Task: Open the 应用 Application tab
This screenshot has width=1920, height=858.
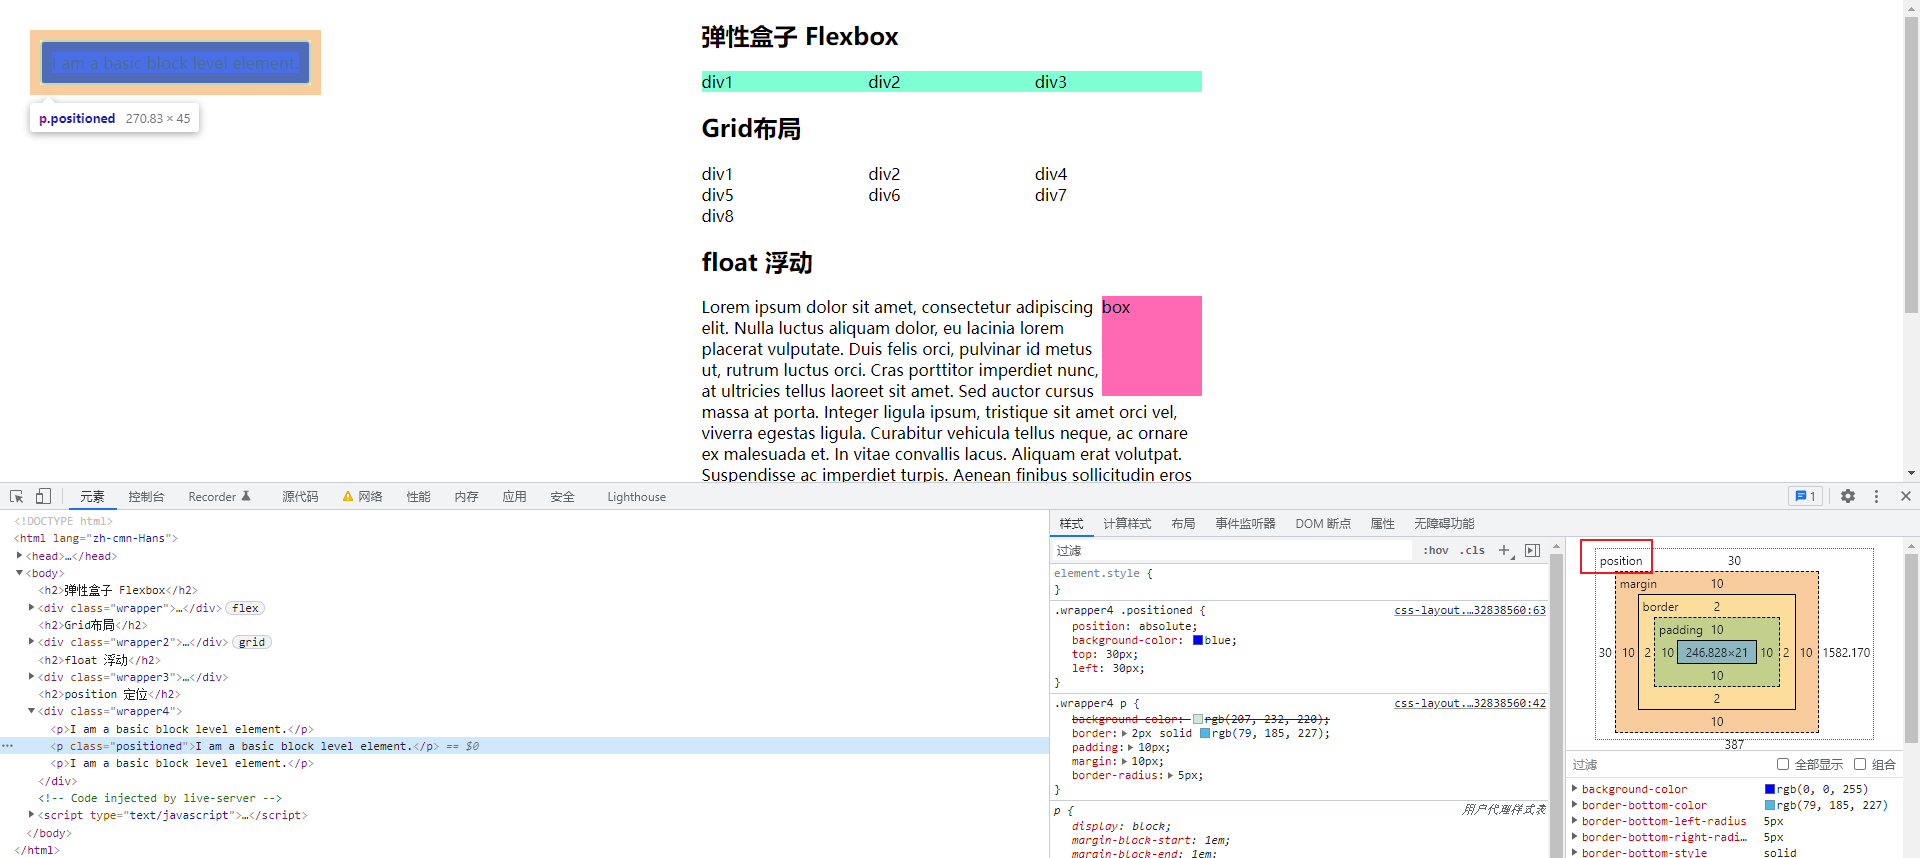Action: [514, 496]
